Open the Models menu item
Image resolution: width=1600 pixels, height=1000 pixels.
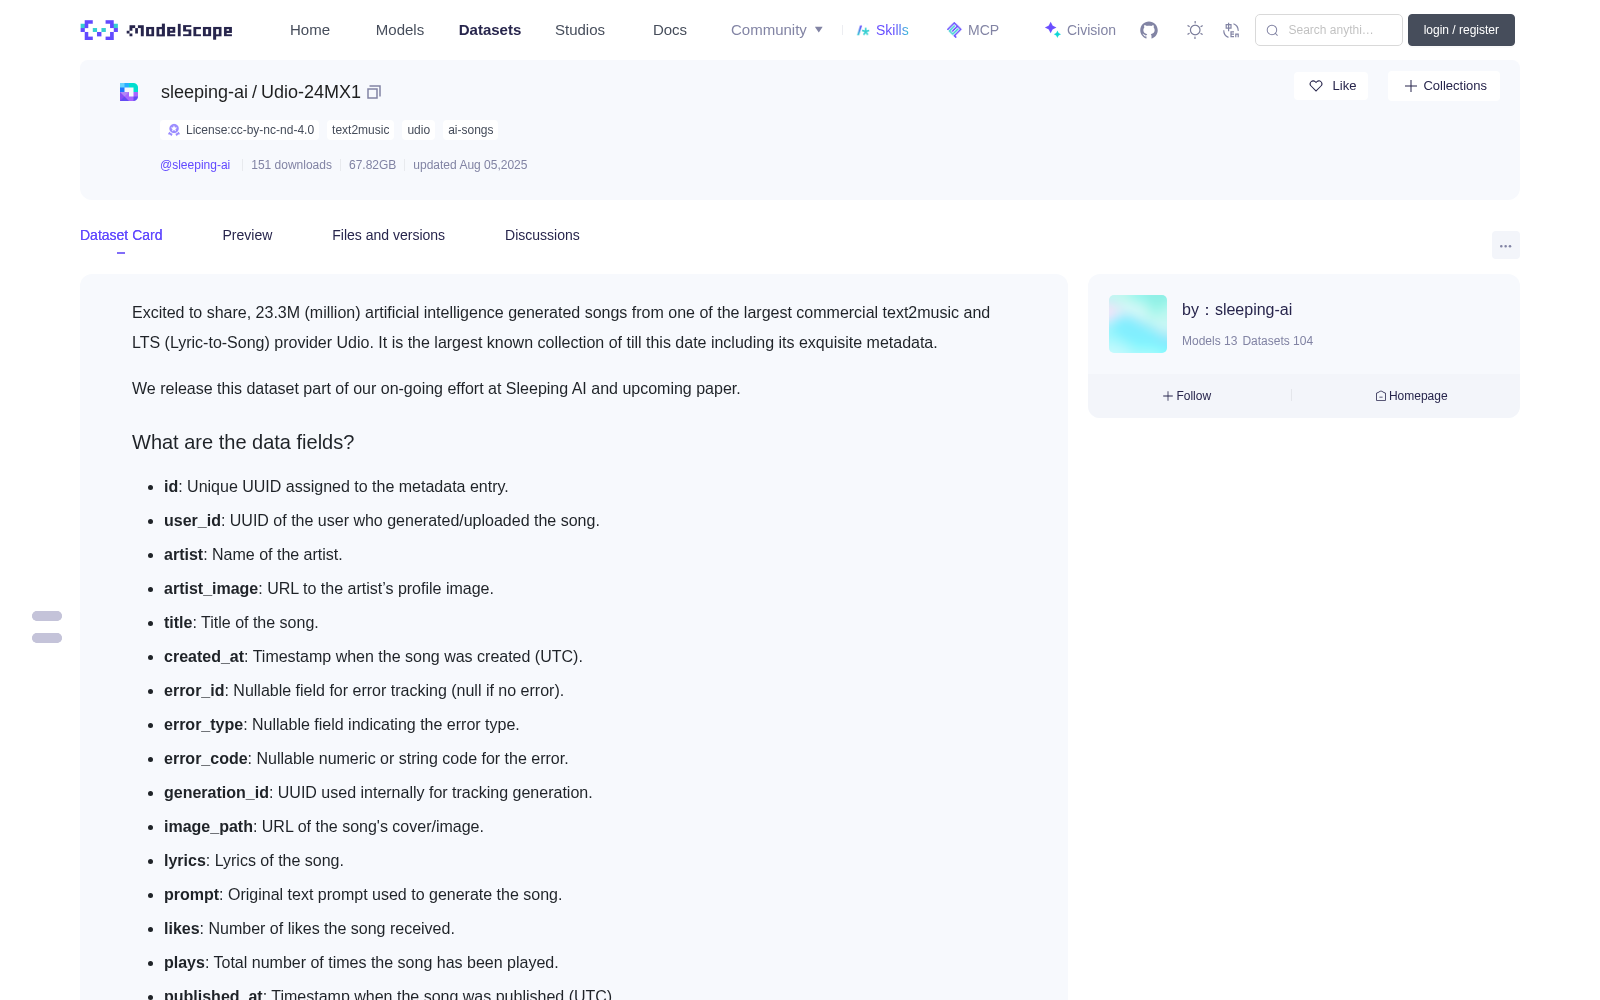coord(400,30)
